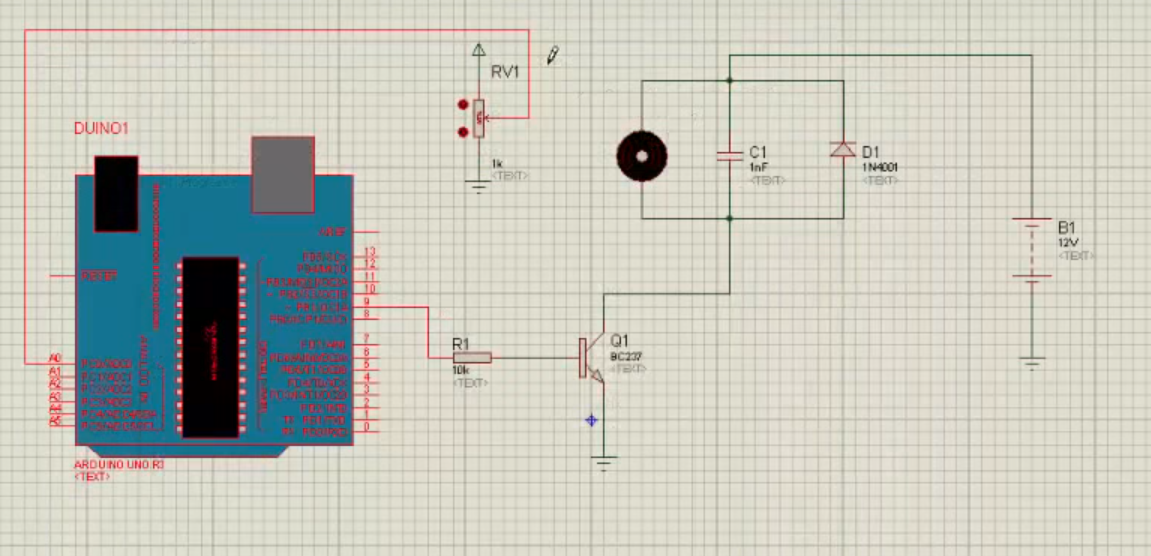Click the BC237 transistor value
The height and width of the screenshot is (556, 1151).
pos(624,356)
